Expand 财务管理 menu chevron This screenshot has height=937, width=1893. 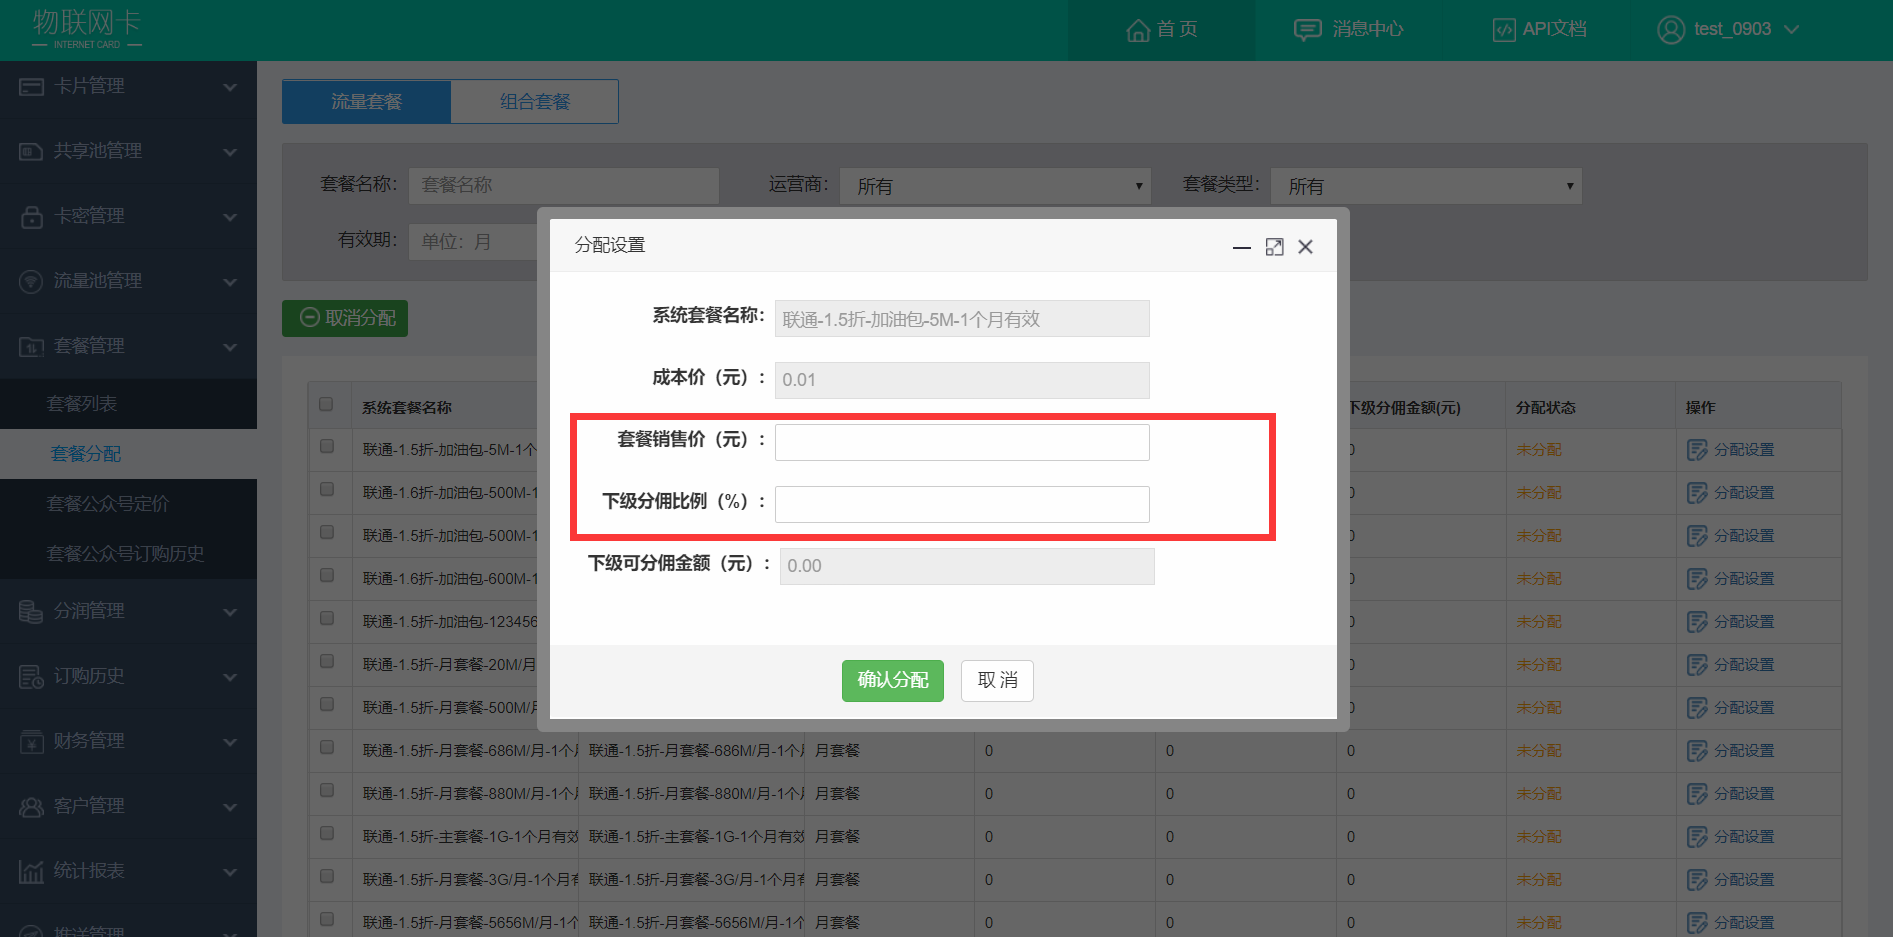click(x=230, y=742)
